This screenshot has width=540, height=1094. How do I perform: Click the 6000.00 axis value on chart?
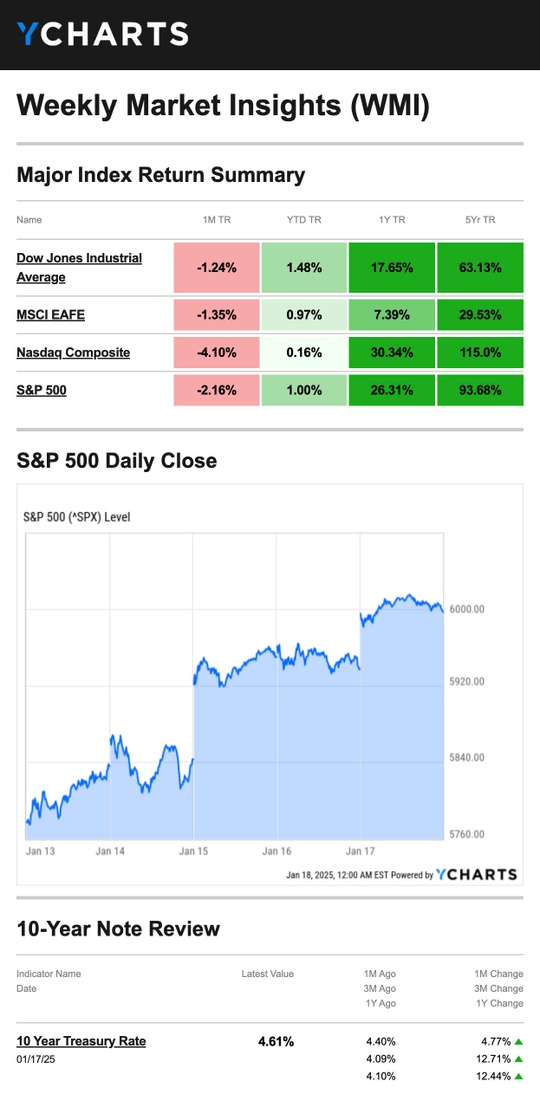tap(465, 609)
